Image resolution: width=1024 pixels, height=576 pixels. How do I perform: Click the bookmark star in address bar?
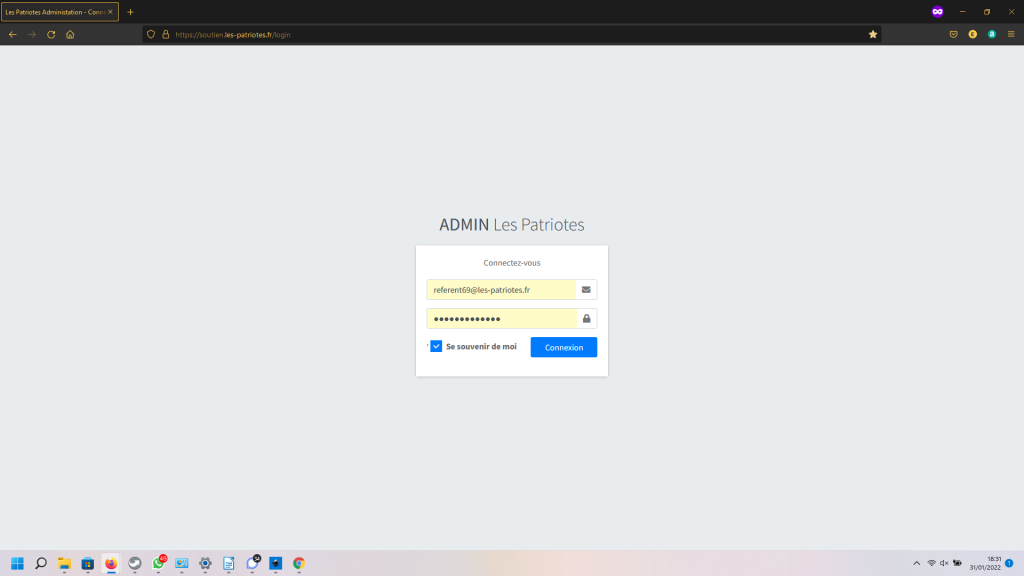coord(873,34)
